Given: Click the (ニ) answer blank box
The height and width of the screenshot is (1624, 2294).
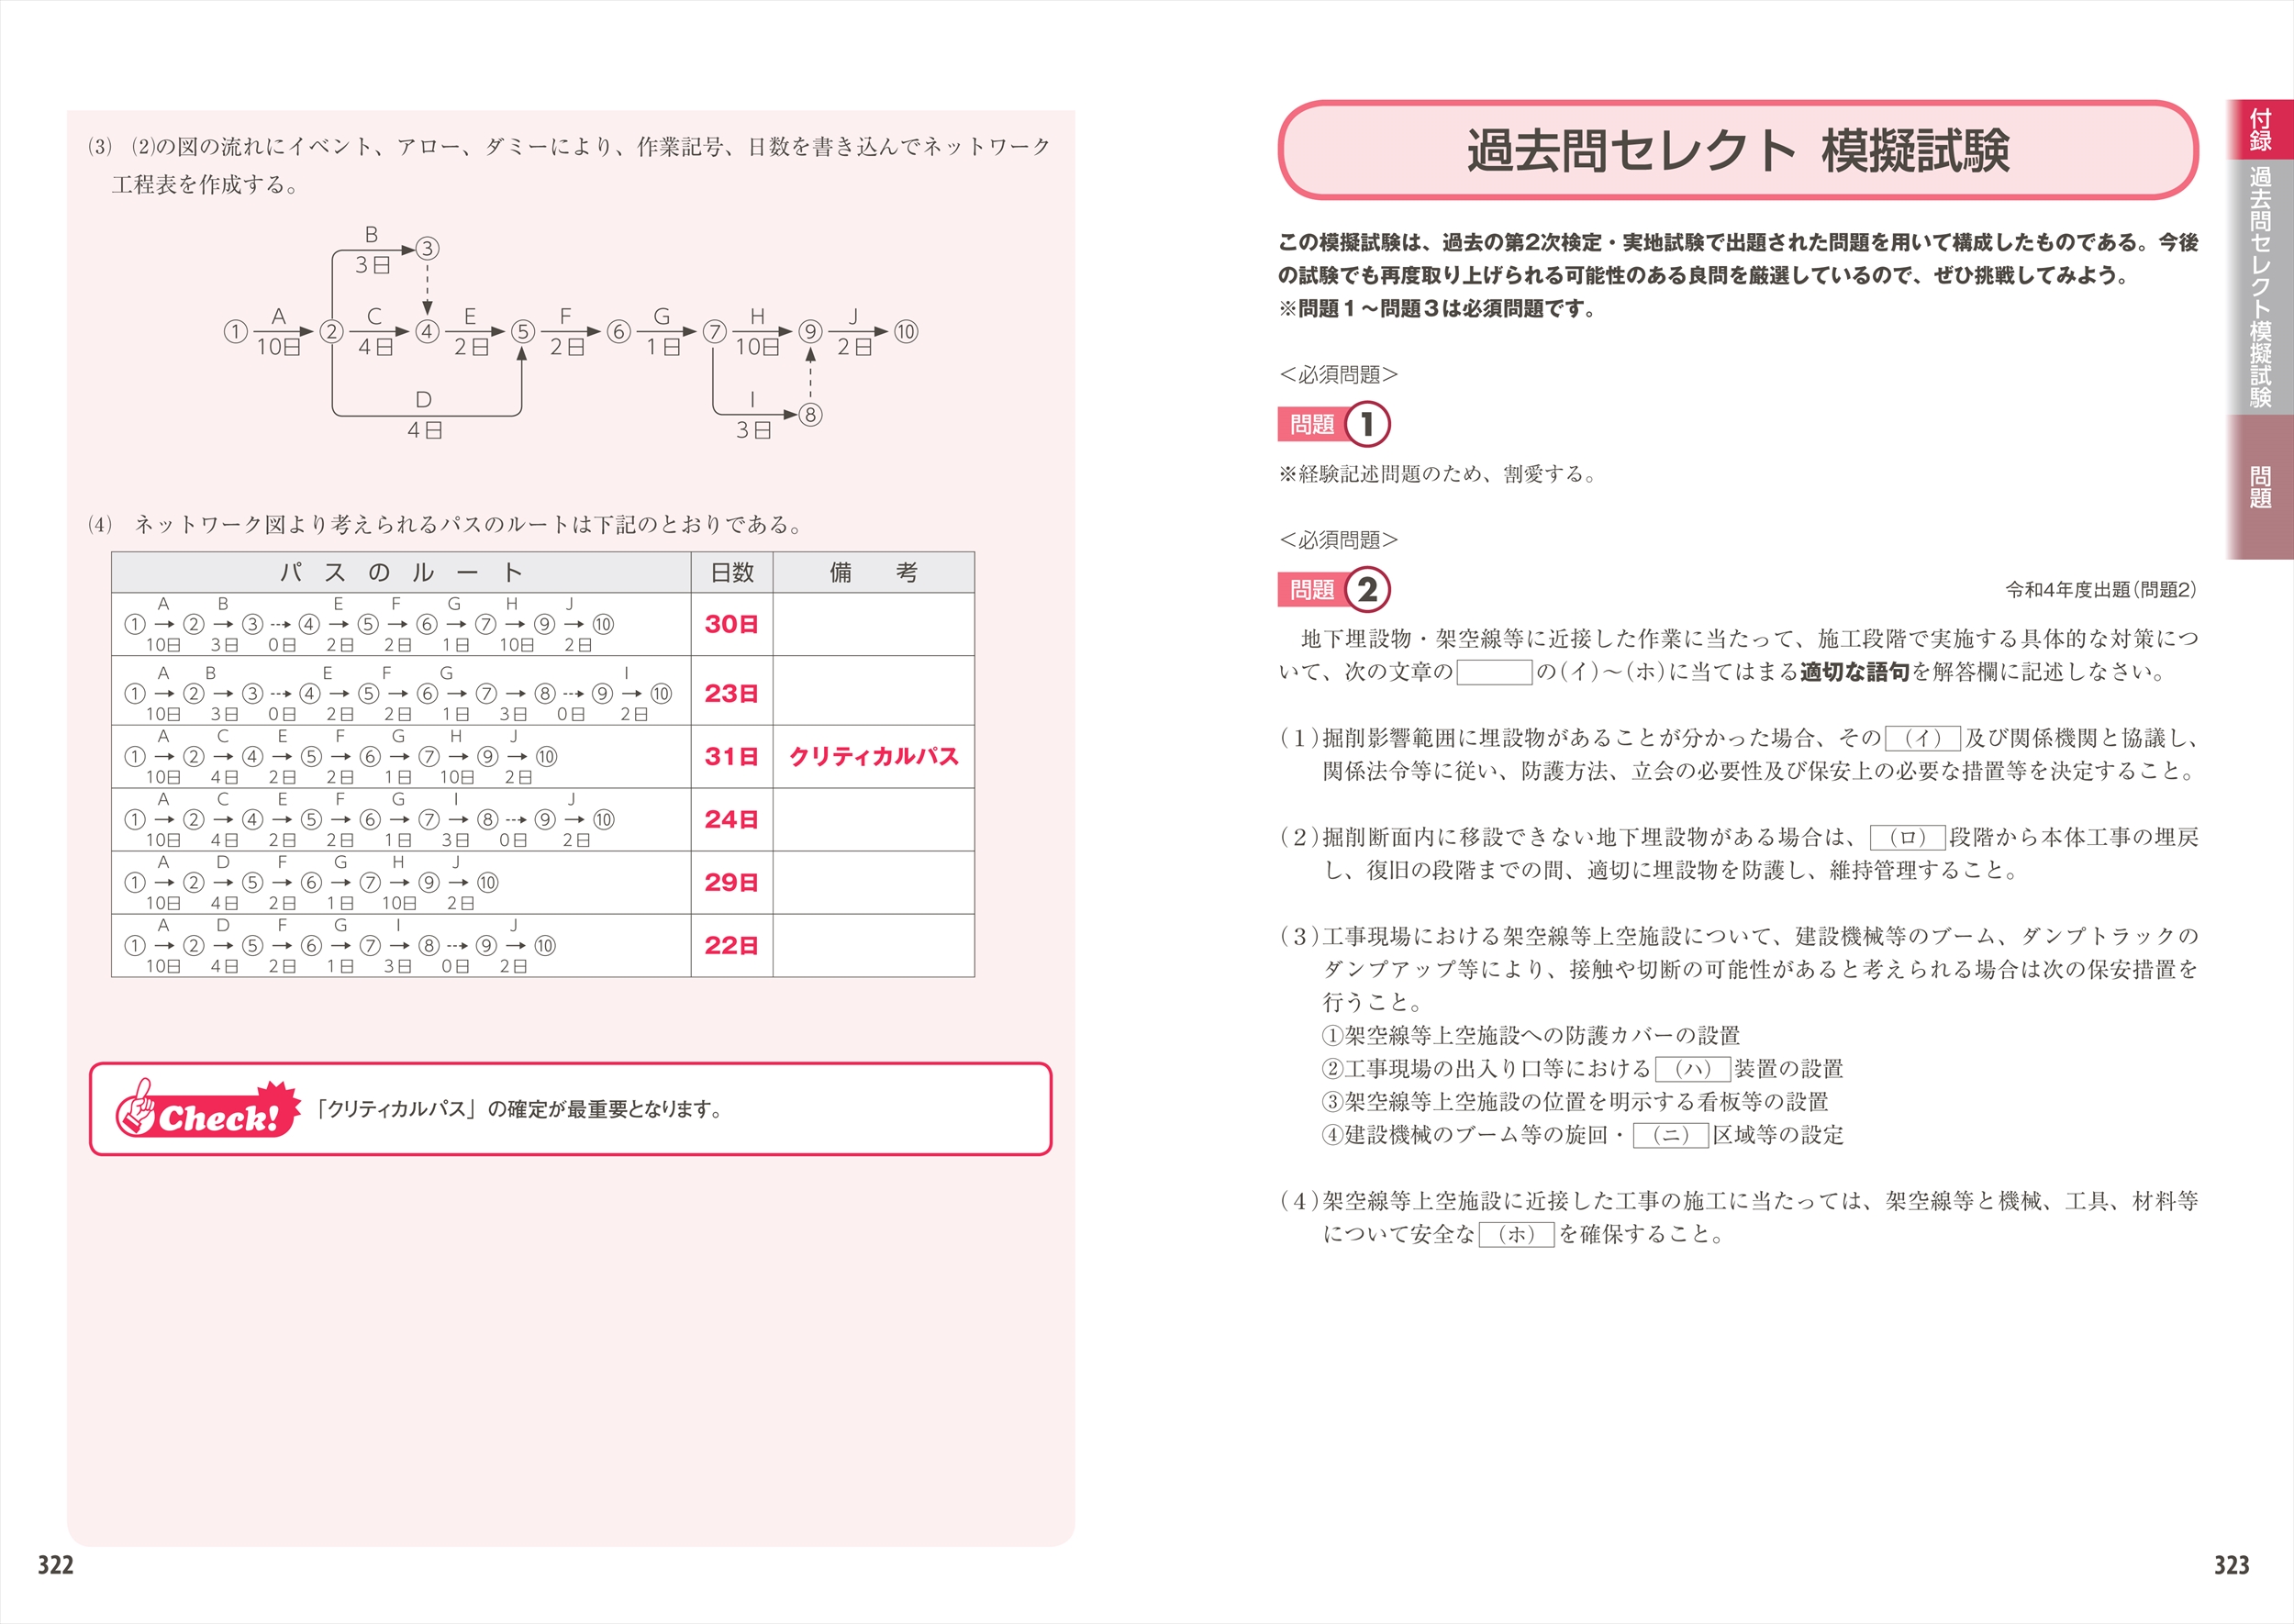Looking at the screenshot, I should (x=1670, y=1135).
